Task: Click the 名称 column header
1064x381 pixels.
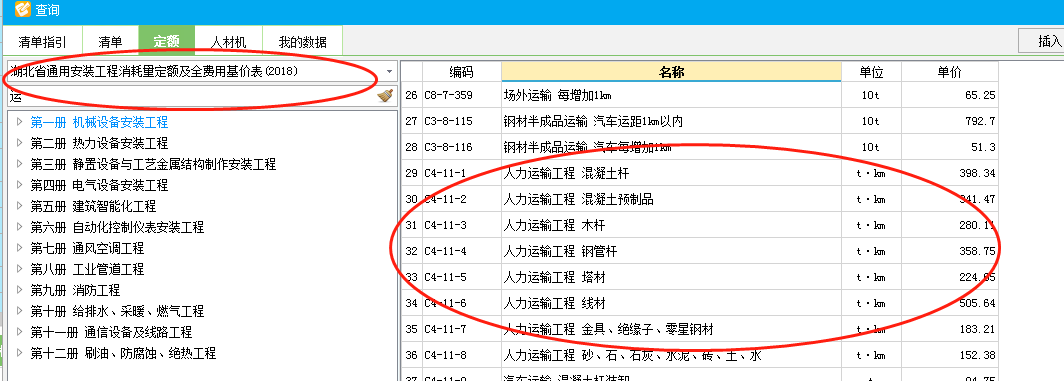Action: [671, 72]
